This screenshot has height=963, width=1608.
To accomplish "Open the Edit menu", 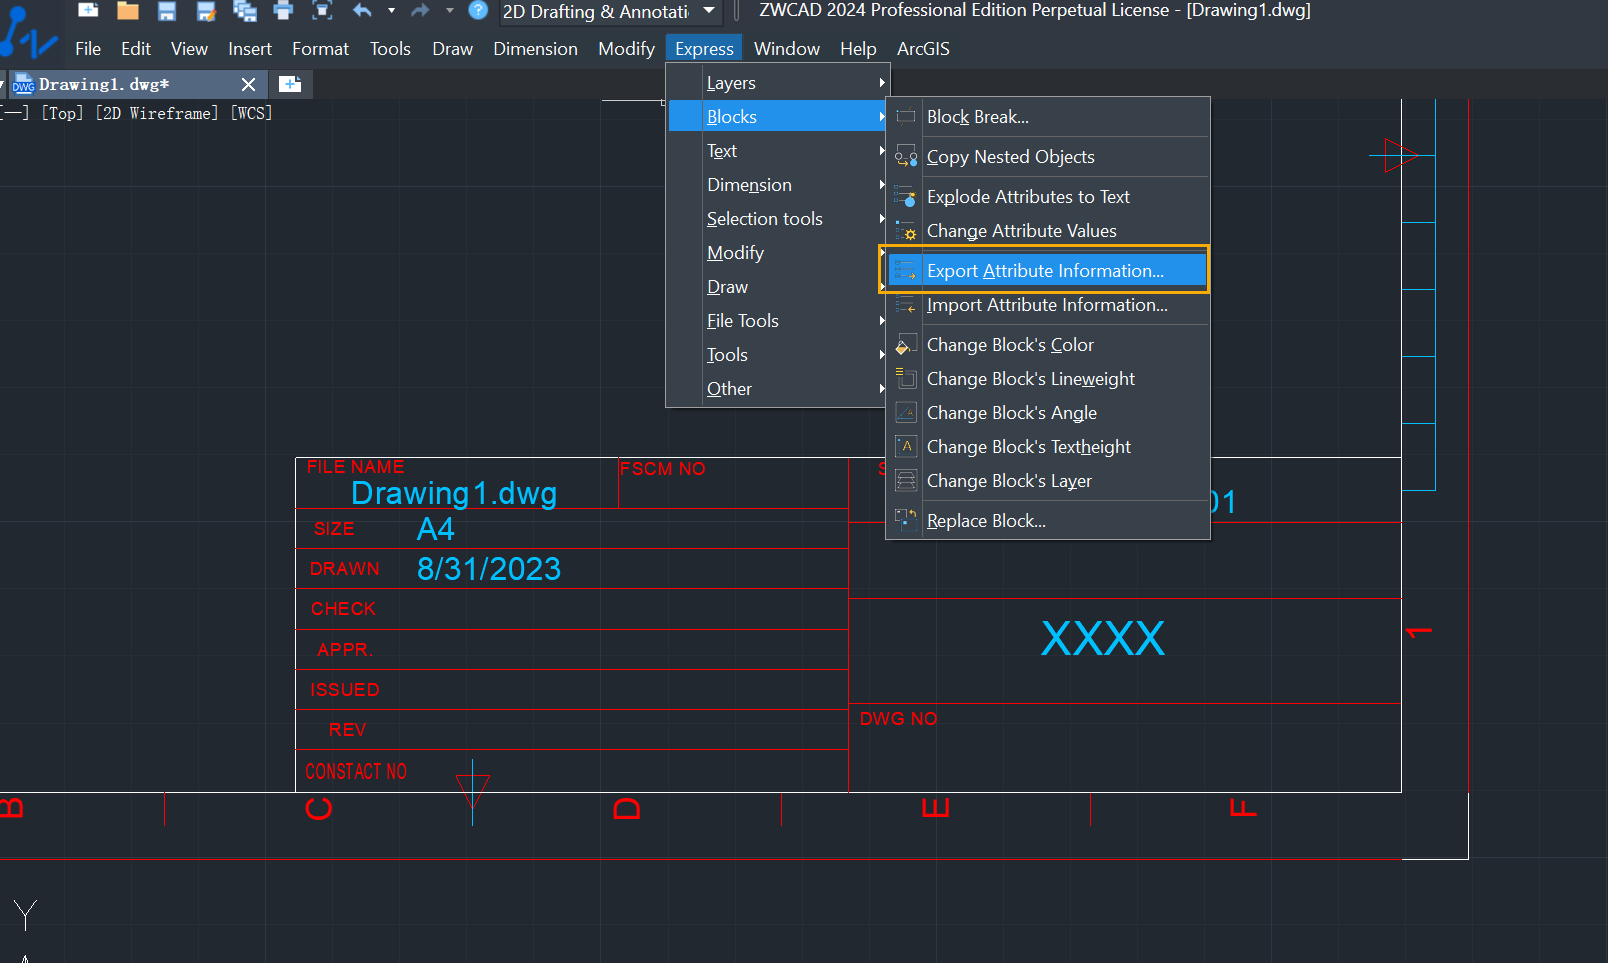I will 136,49.
